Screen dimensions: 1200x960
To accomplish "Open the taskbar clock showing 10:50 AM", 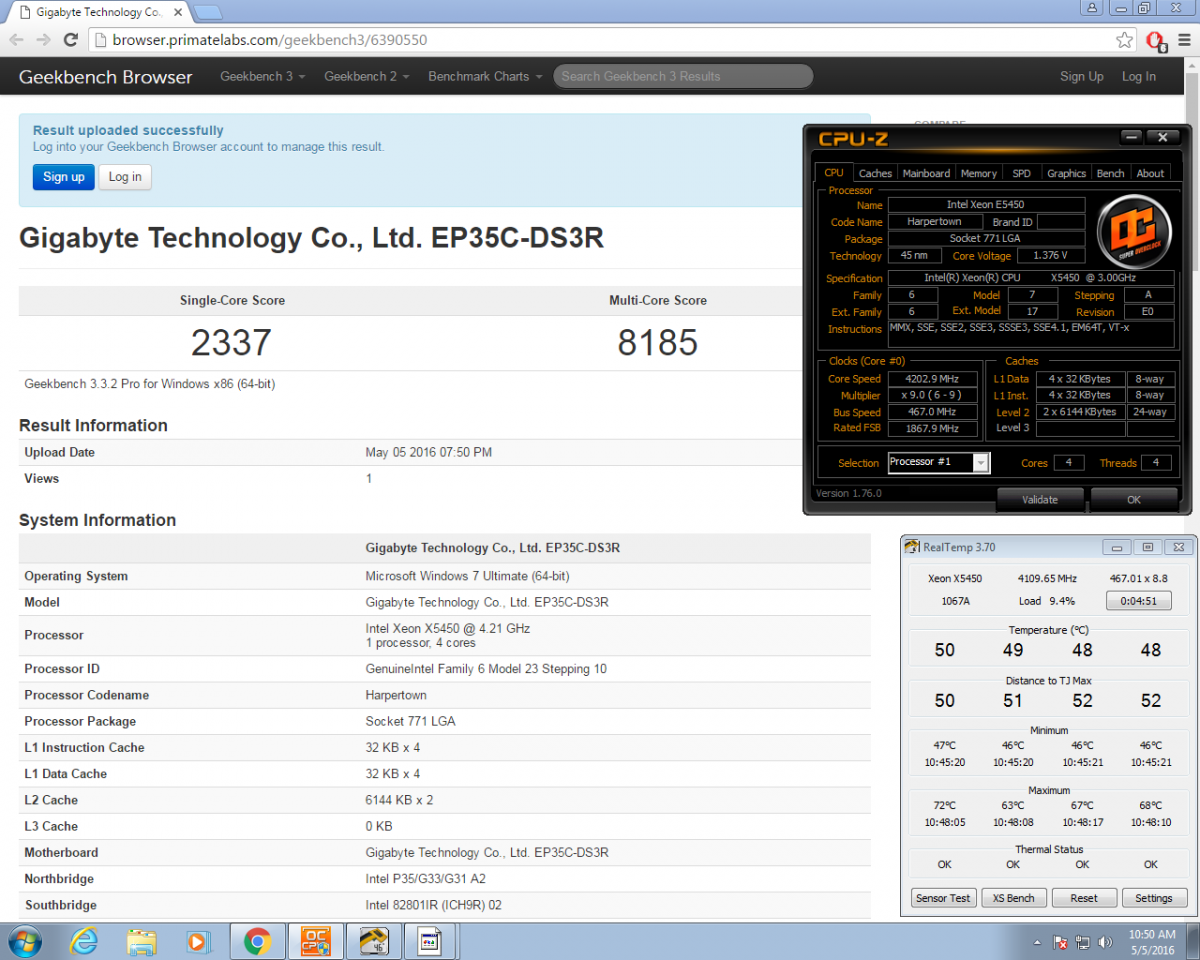I will point(1153,942).
